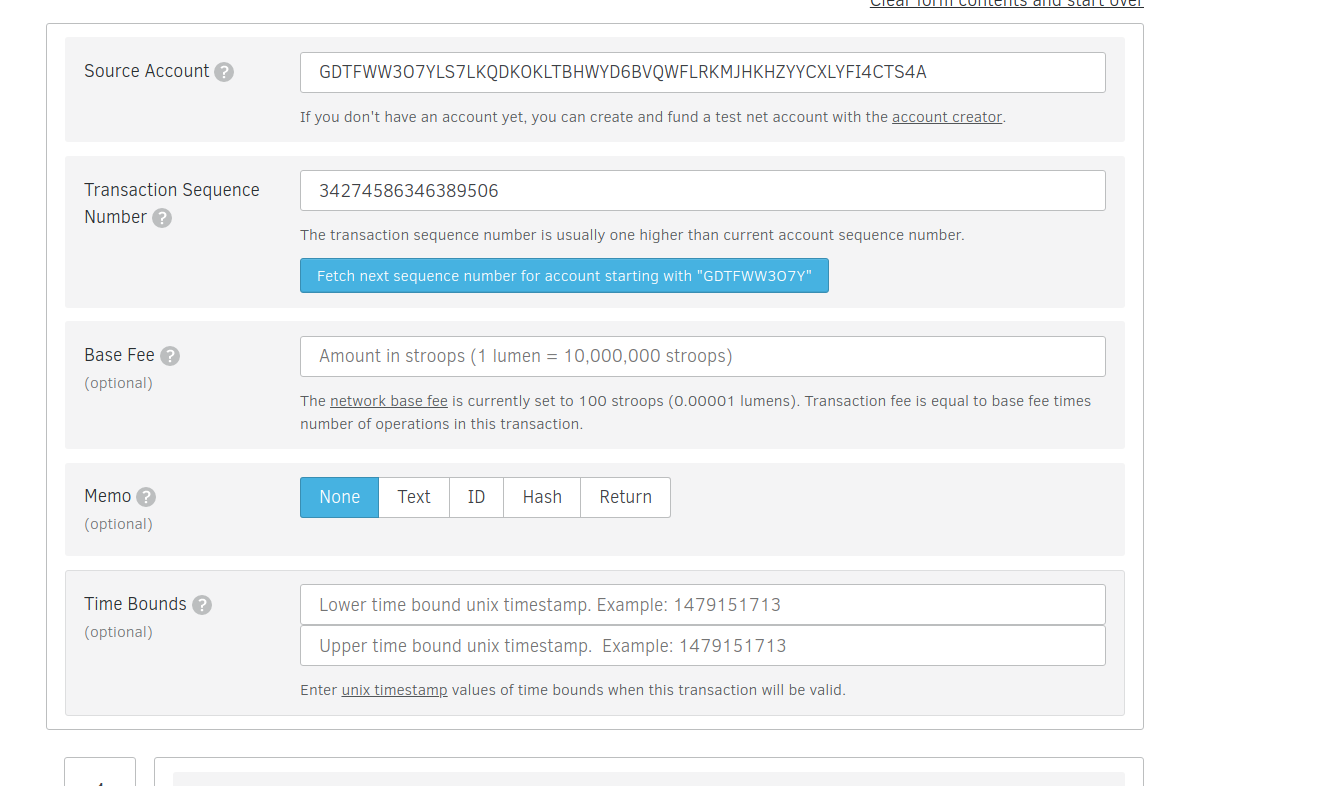The height and width of the screenshot is (786, 1326).
Task: Open the unix timestamp link
Action: pos(394,690)
